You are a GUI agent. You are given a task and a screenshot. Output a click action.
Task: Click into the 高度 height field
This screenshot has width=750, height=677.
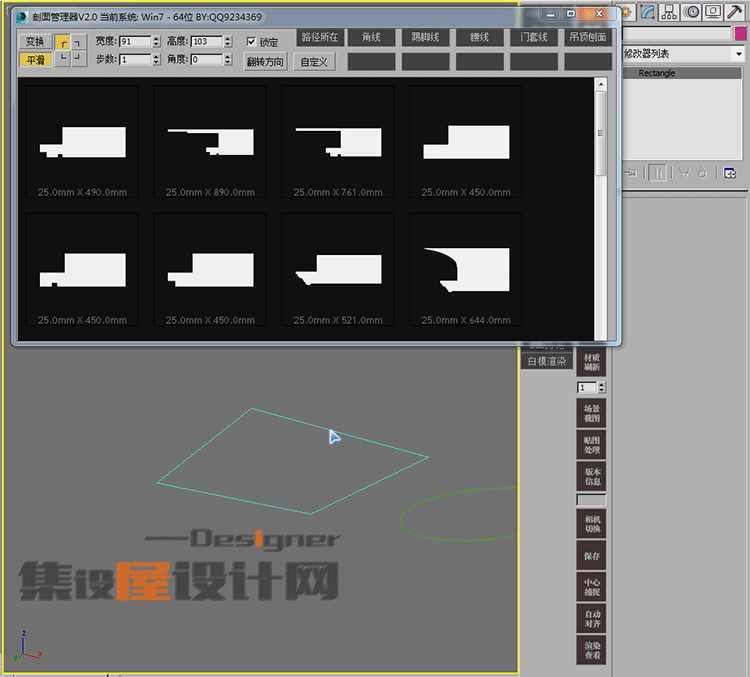[x=207, y=42]
